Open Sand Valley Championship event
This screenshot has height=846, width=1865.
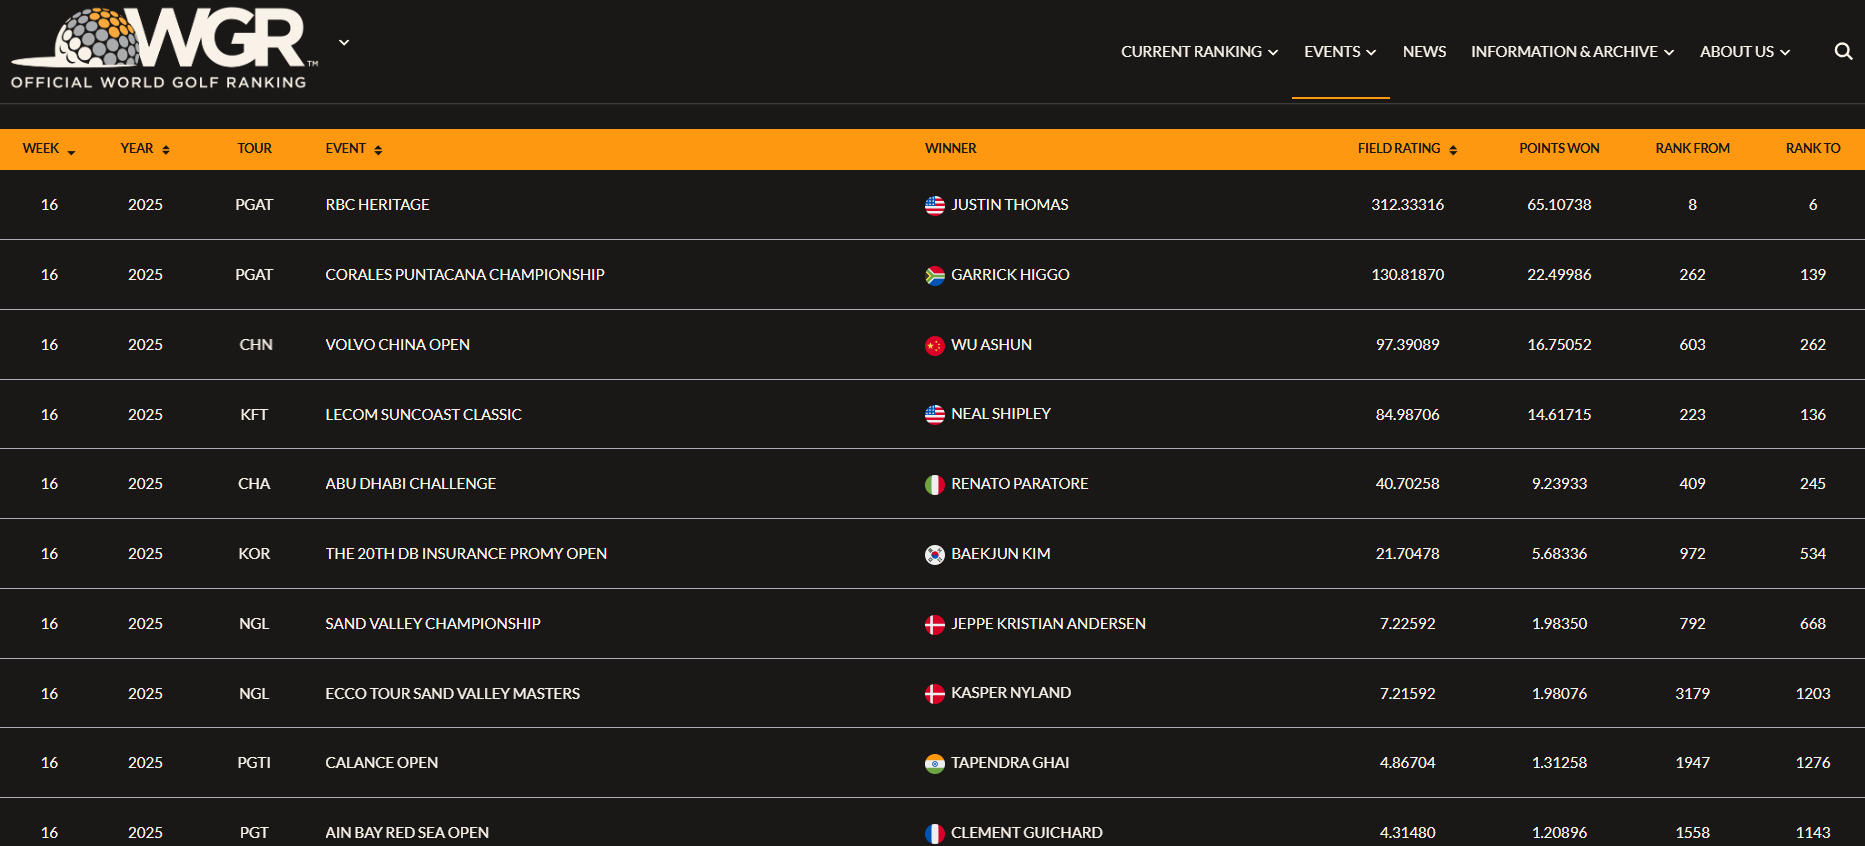click(x=433, y=623)
